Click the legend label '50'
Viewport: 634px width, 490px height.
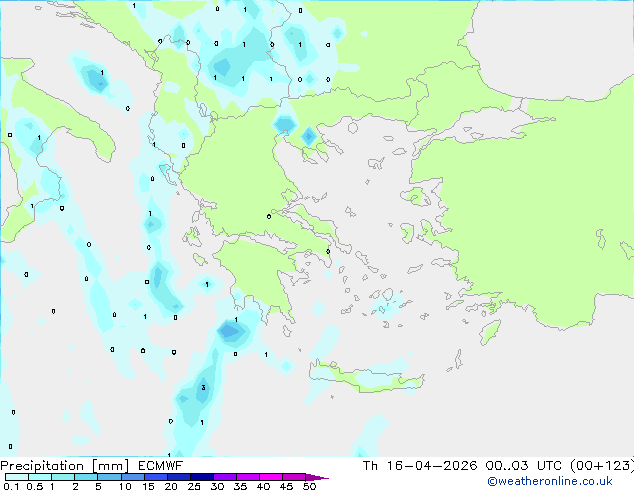pos(309,486)
